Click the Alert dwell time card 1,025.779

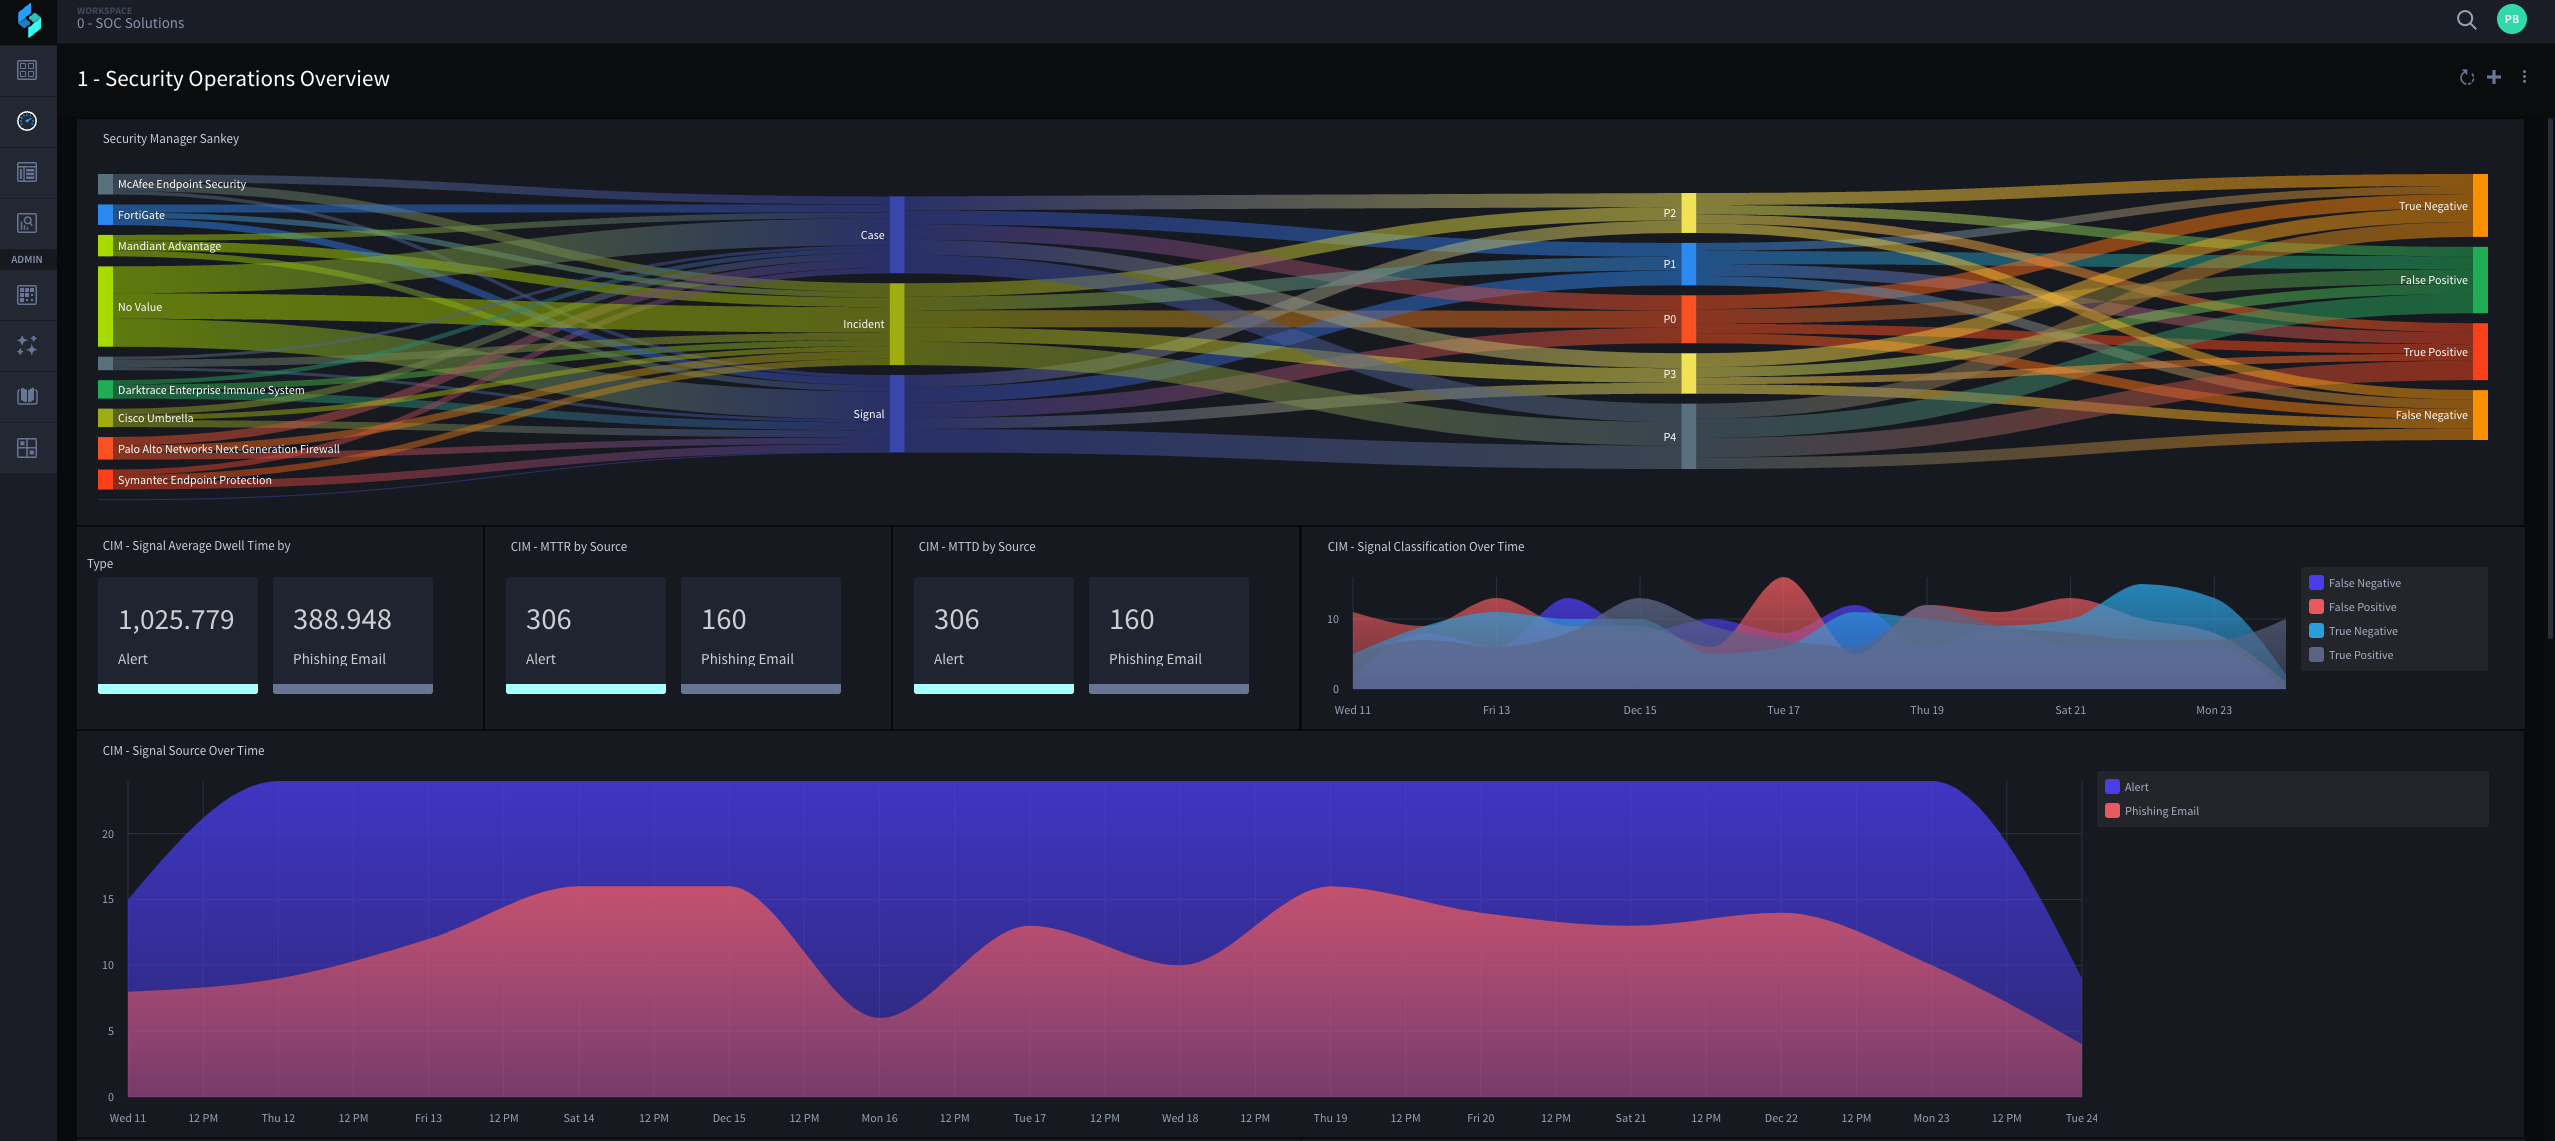click(x=177, y=634)
